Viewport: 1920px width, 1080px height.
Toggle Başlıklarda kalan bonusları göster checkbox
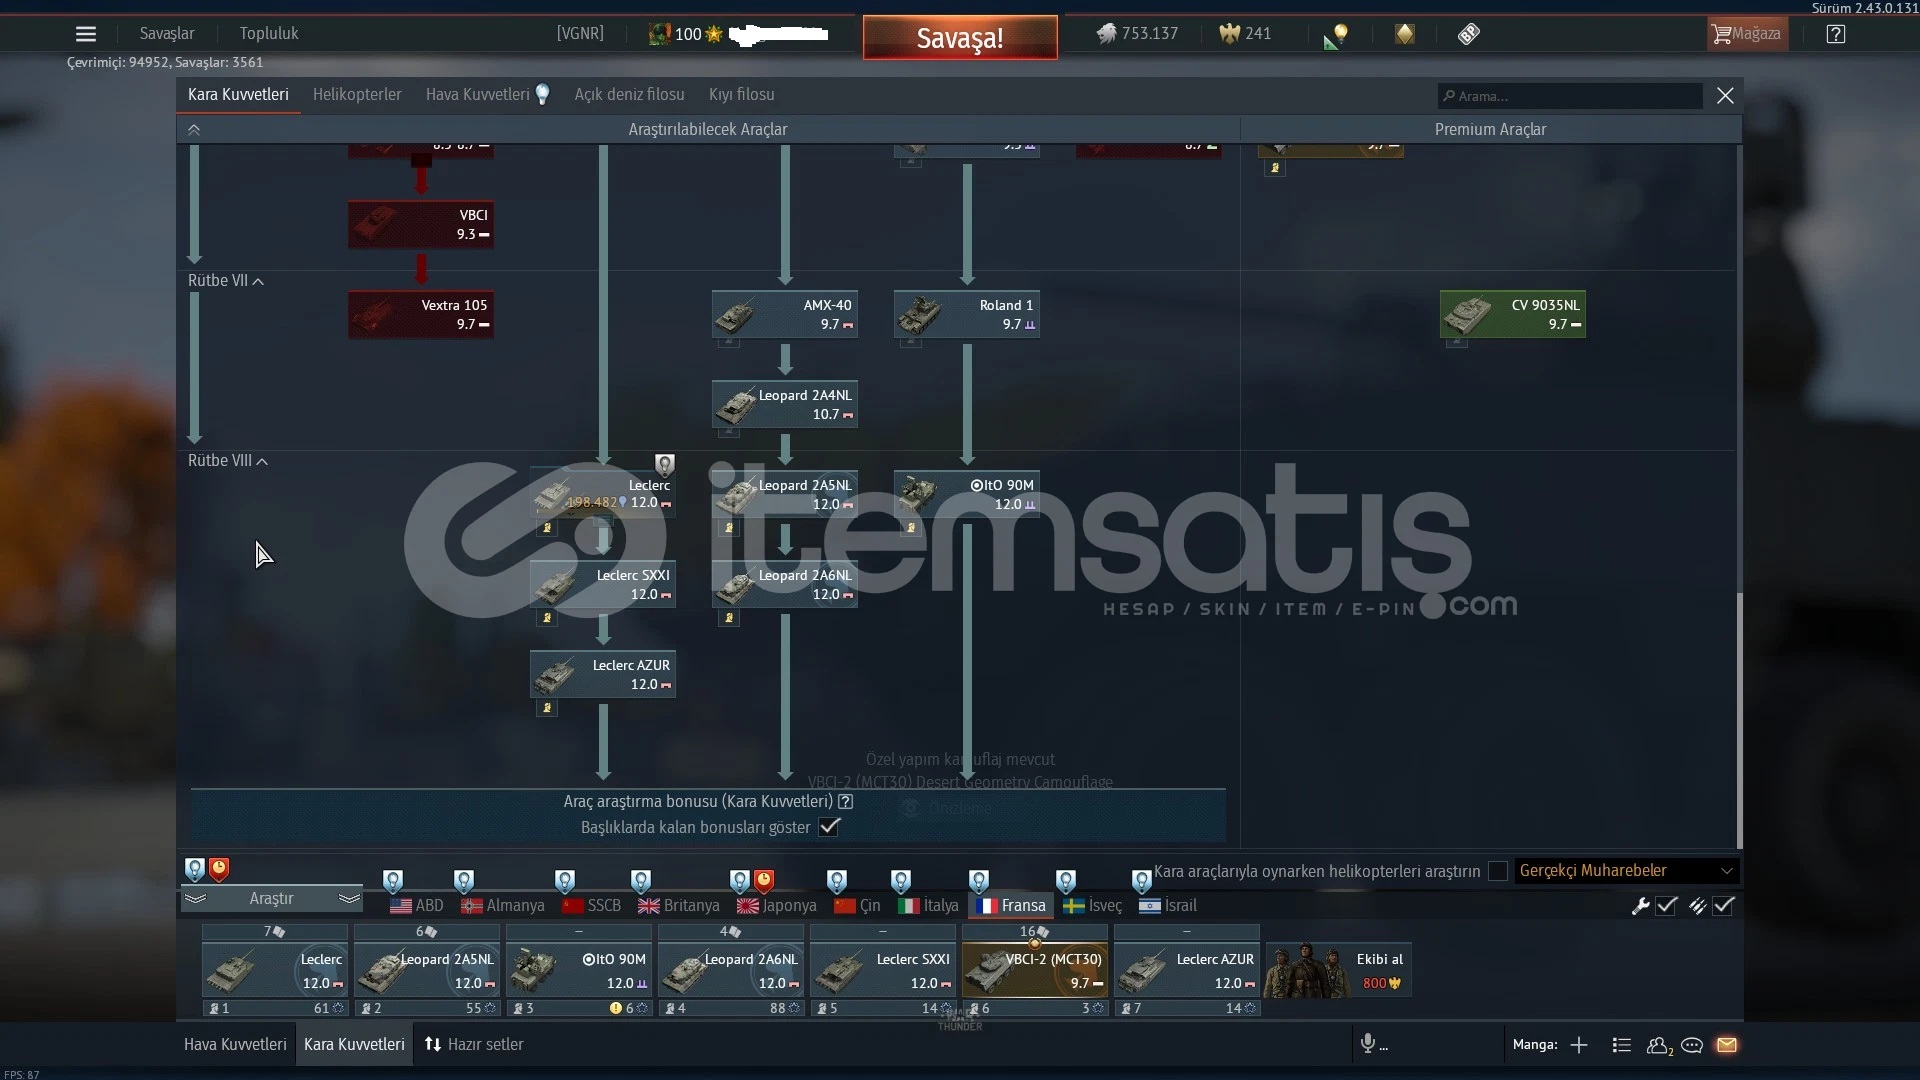830,827
